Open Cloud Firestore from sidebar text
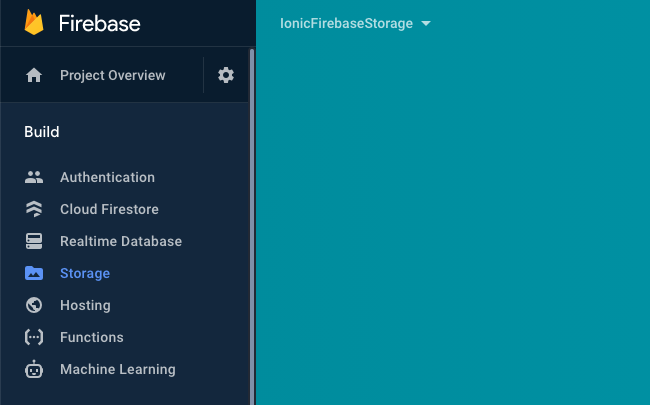Viewport: 650px width, 405px height. click(109, 210)
